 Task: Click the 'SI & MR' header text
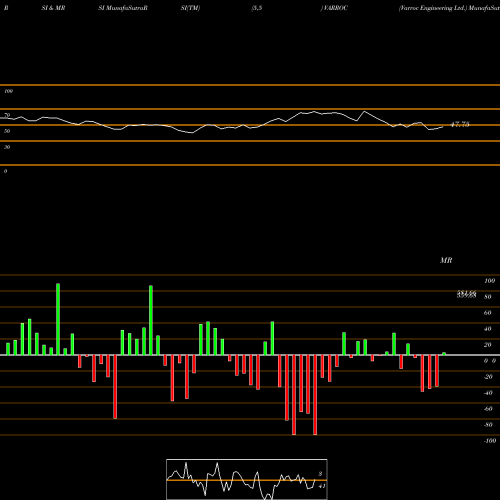[x=53, y=8]
